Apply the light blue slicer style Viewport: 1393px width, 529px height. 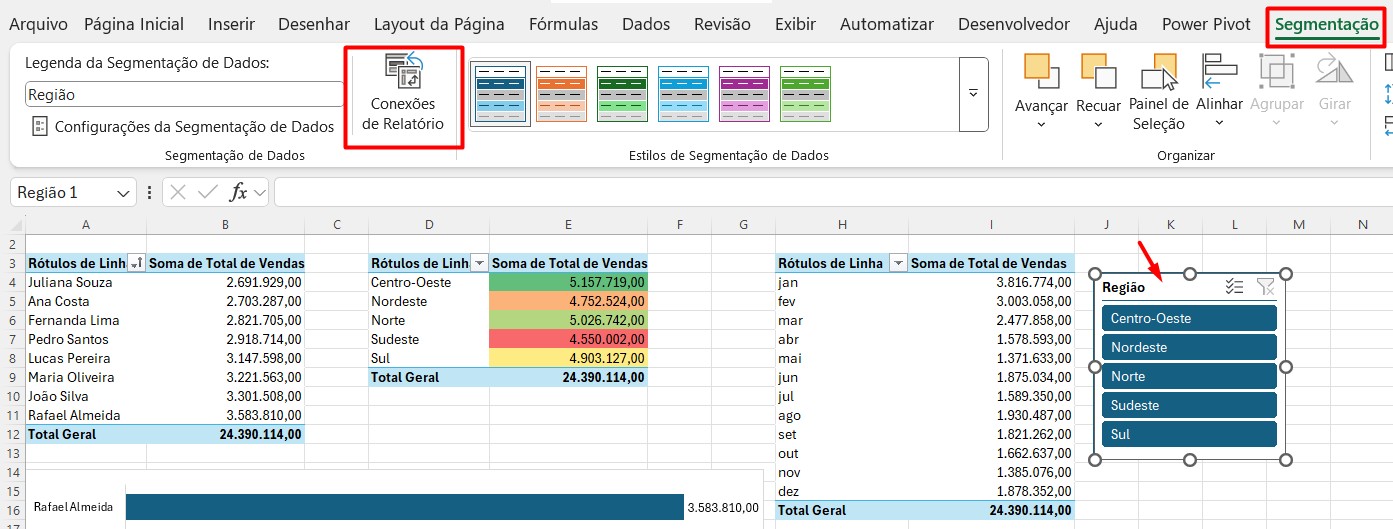[x=683, y=94]
